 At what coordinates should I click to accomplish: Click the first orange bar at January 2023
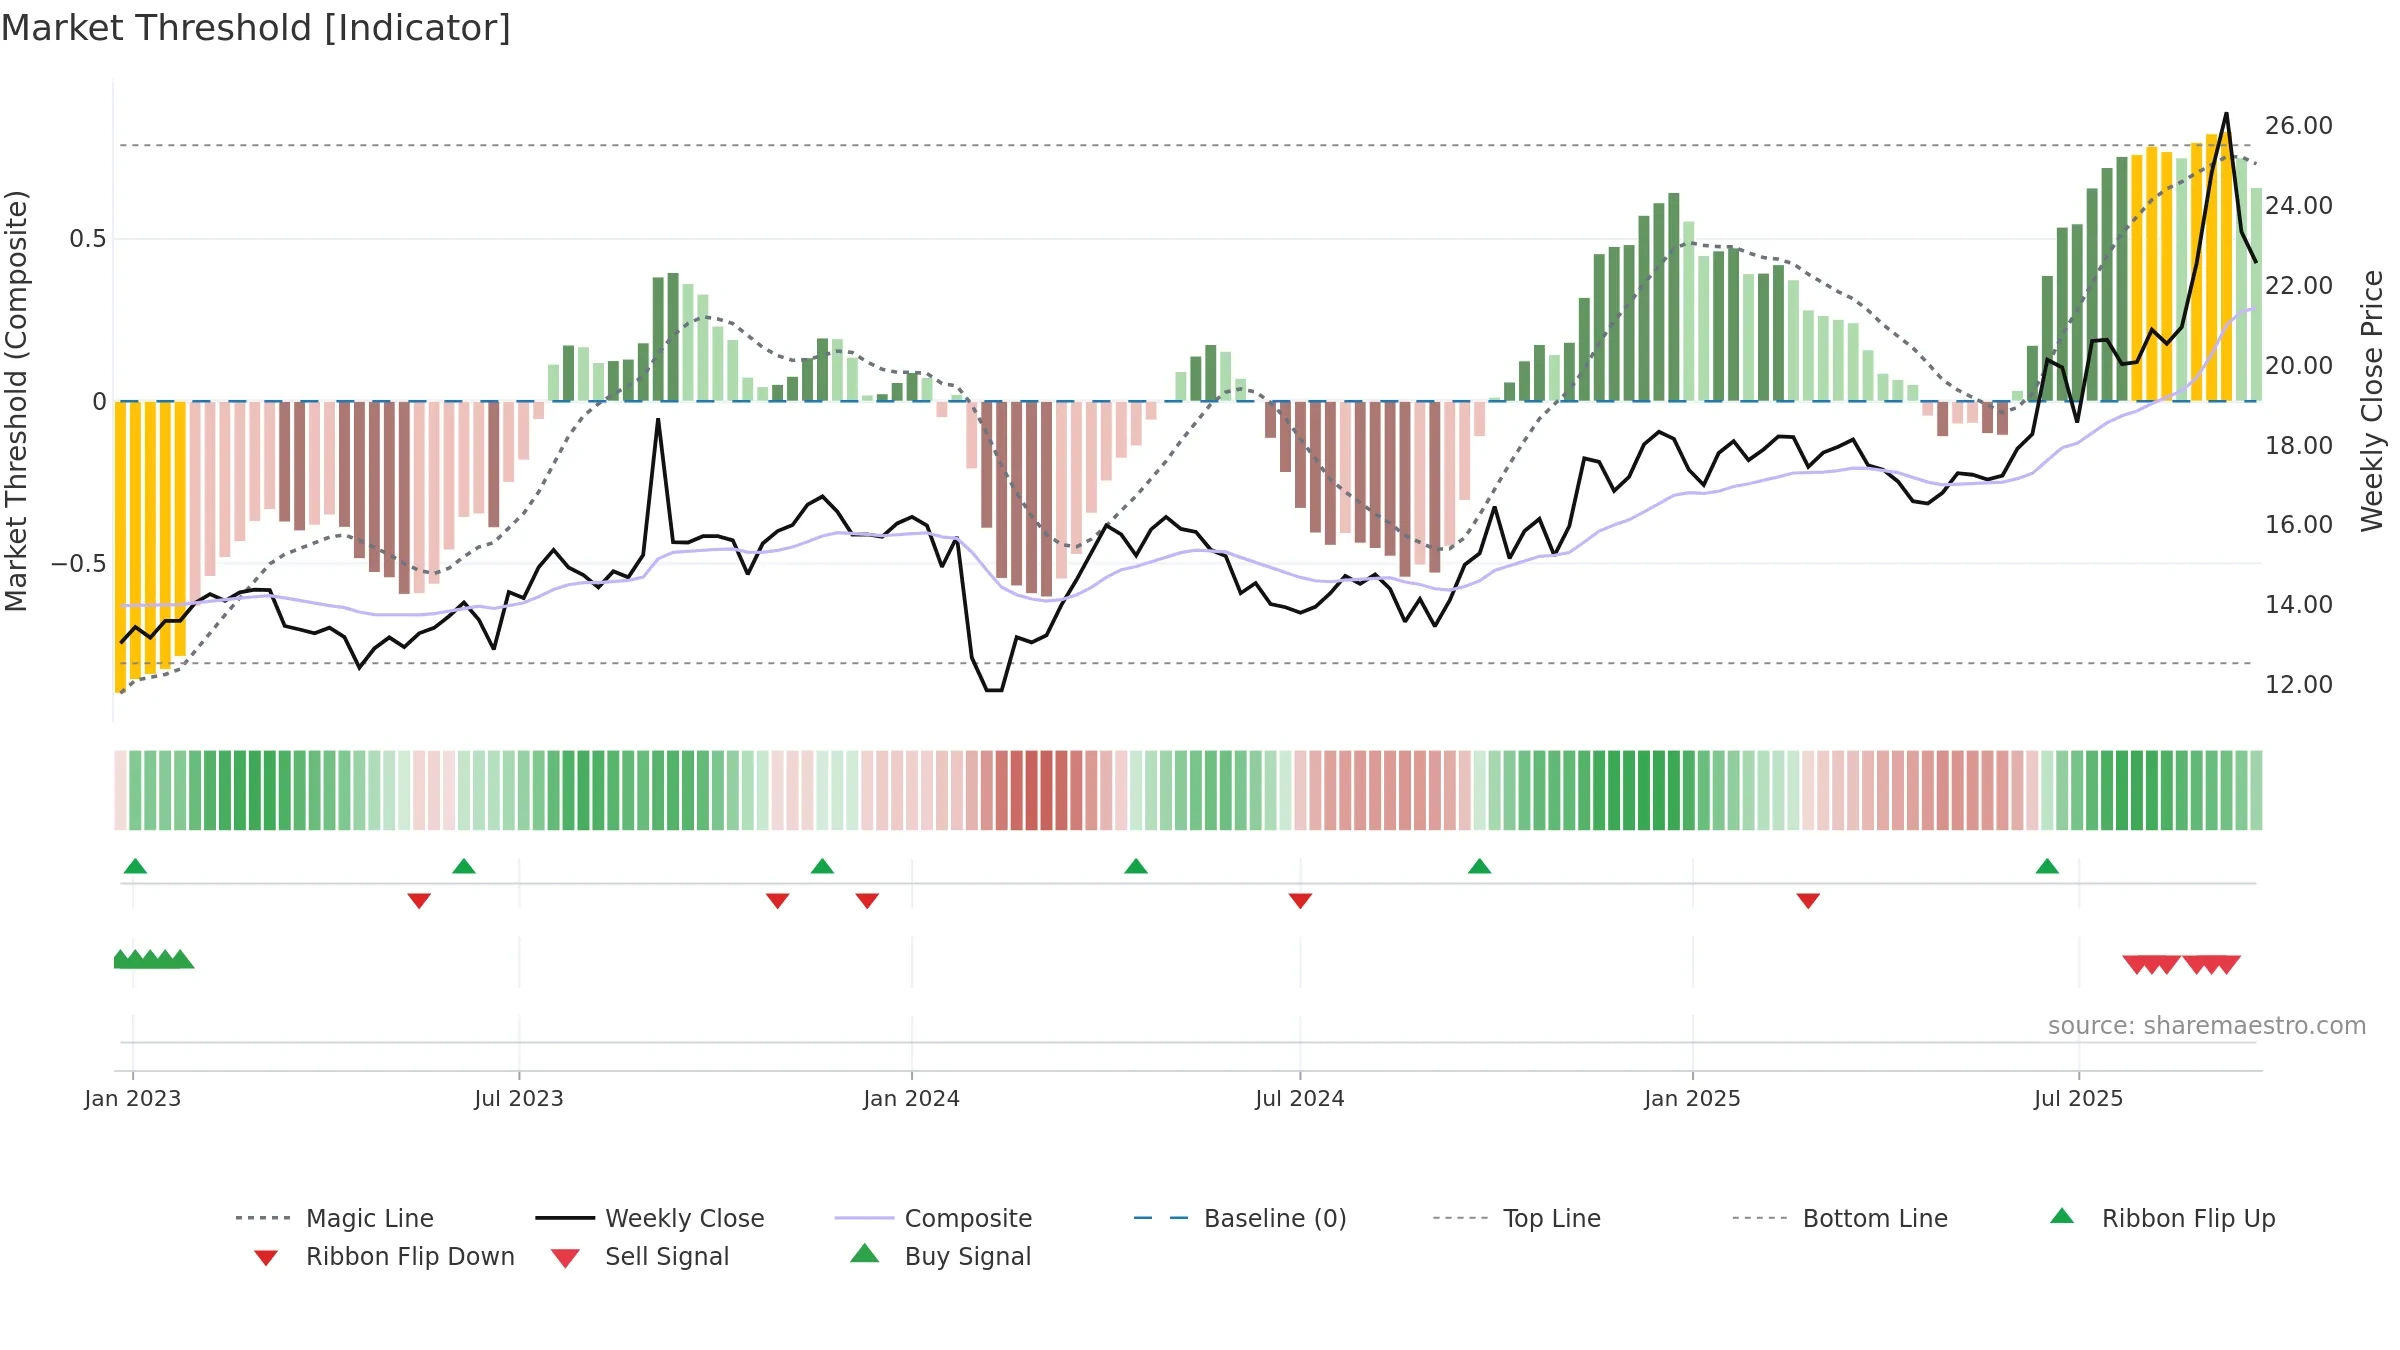point(120,547)
